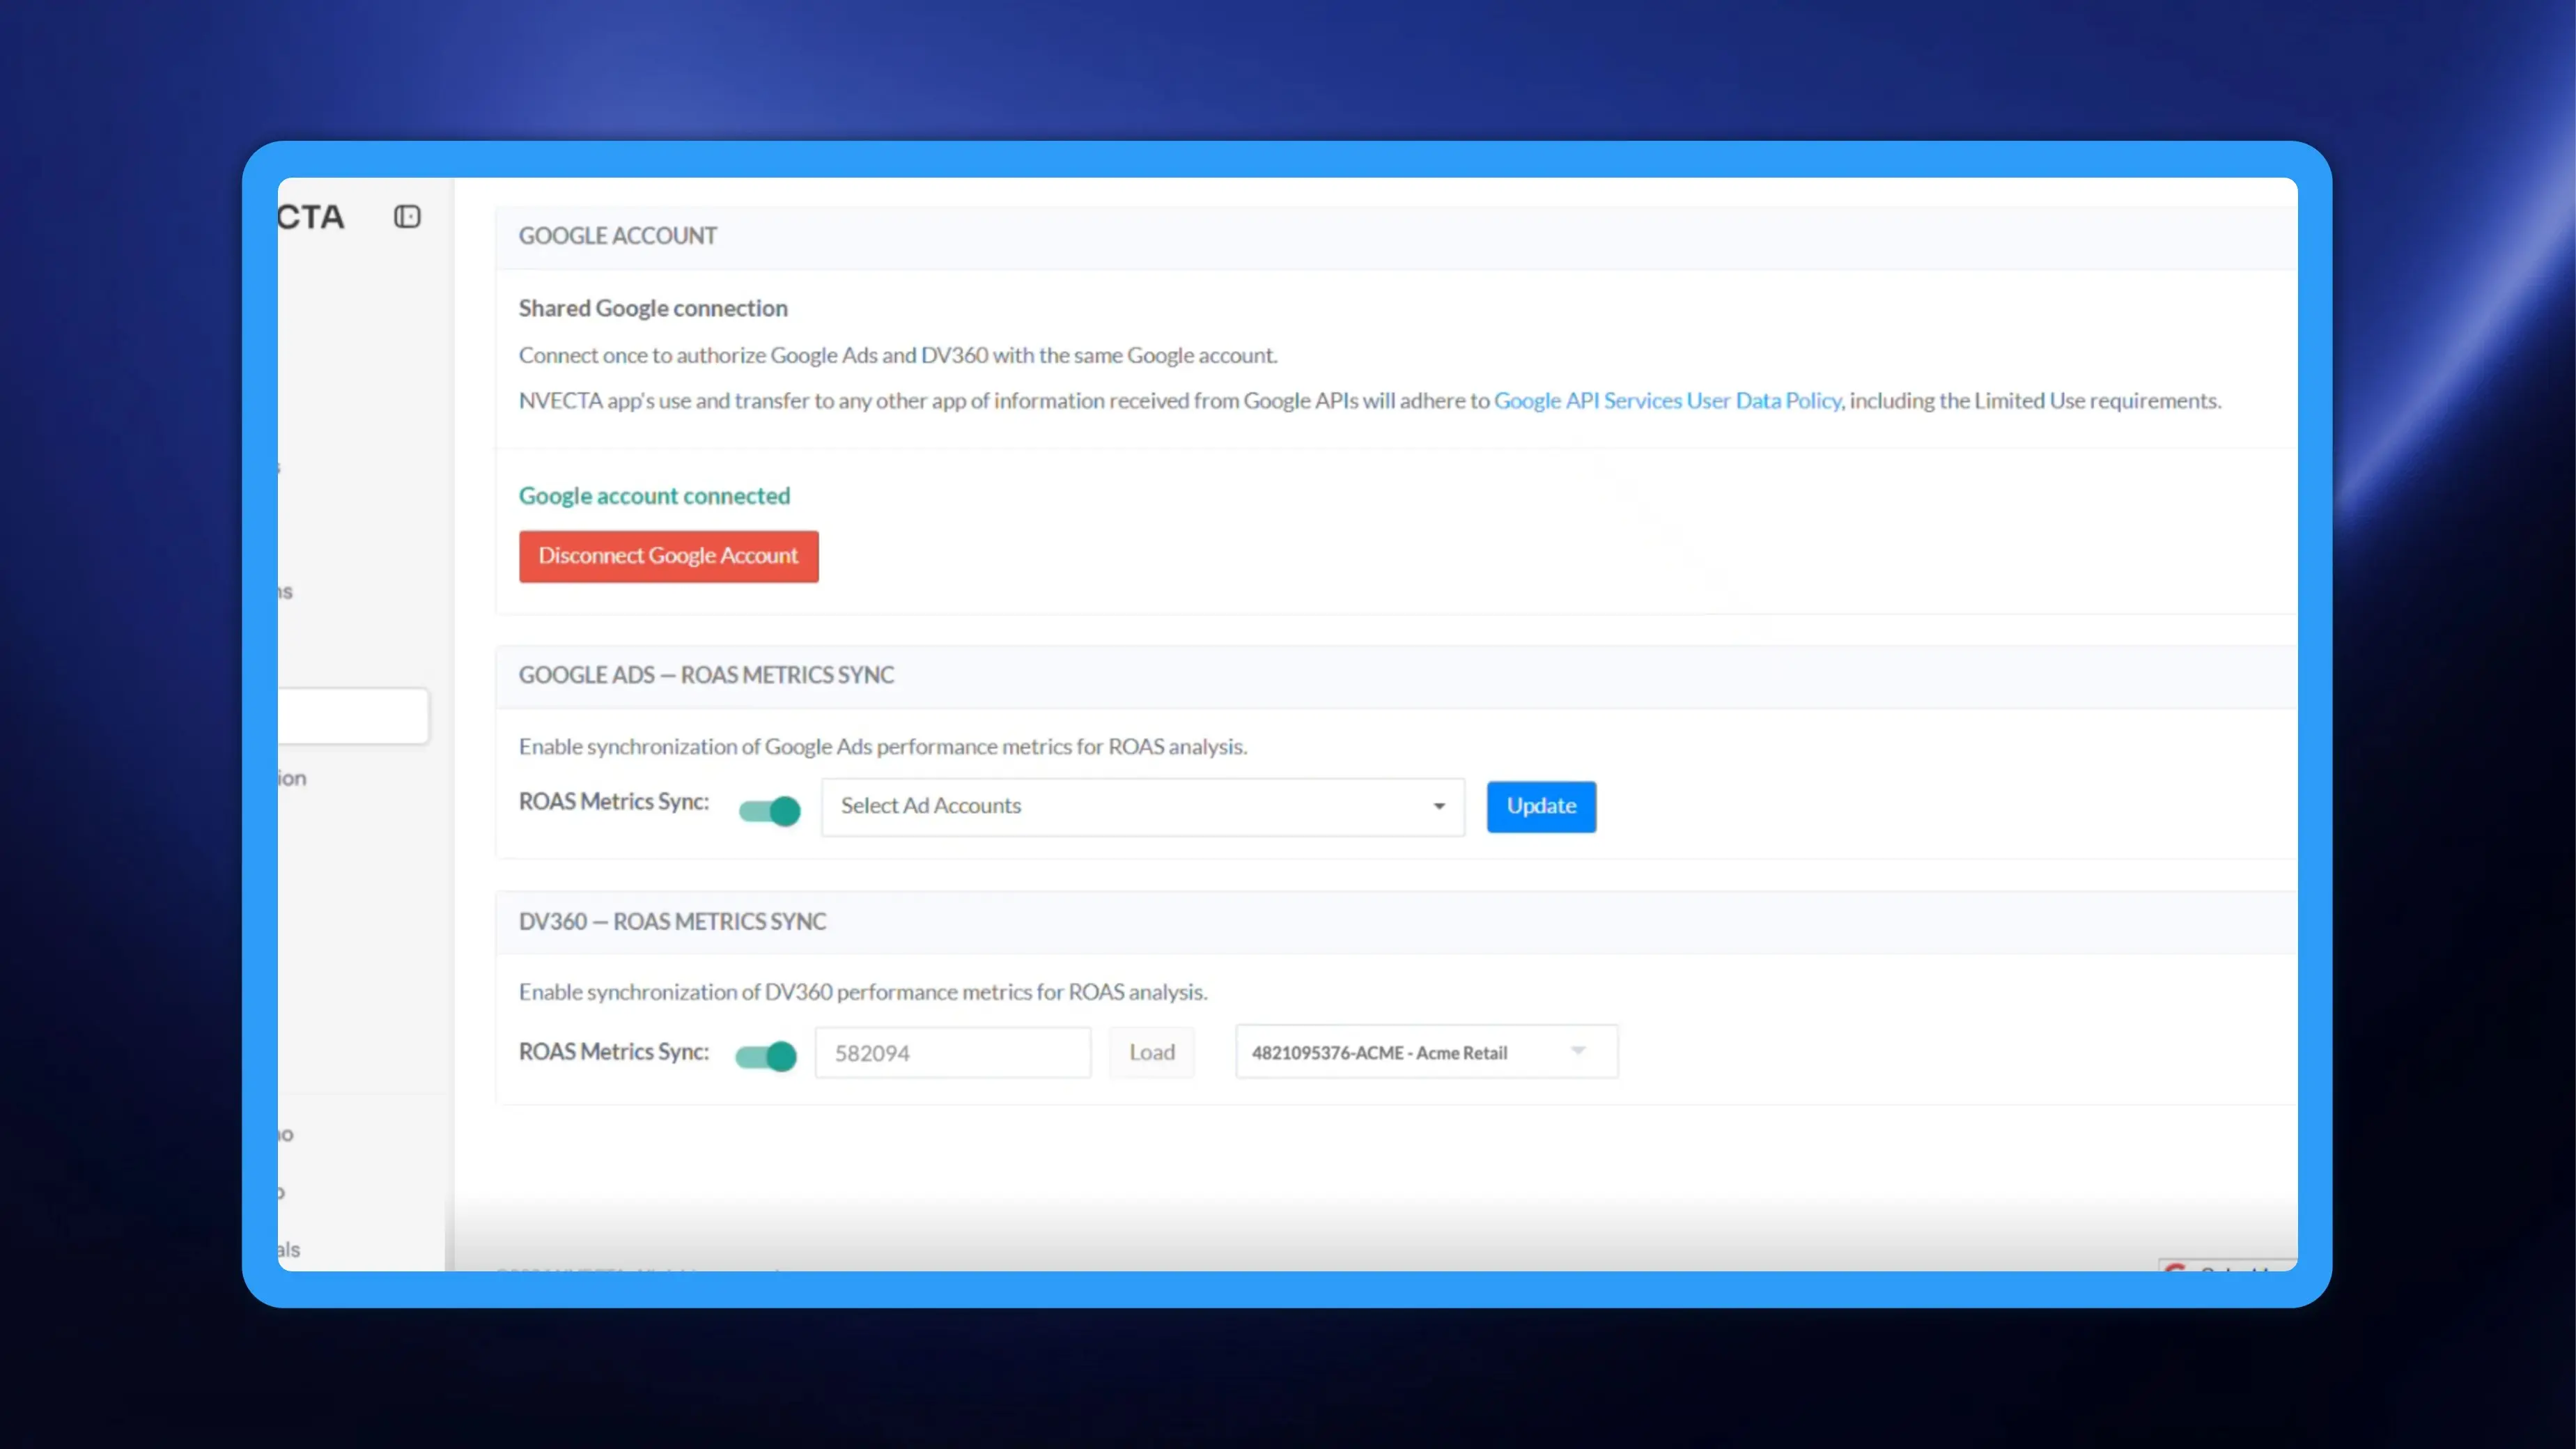This screenshot has height=1449, width=2576.
Task: Turn off DV360 ROAS Metrics Sync toggle
Action: [766, 1056]
